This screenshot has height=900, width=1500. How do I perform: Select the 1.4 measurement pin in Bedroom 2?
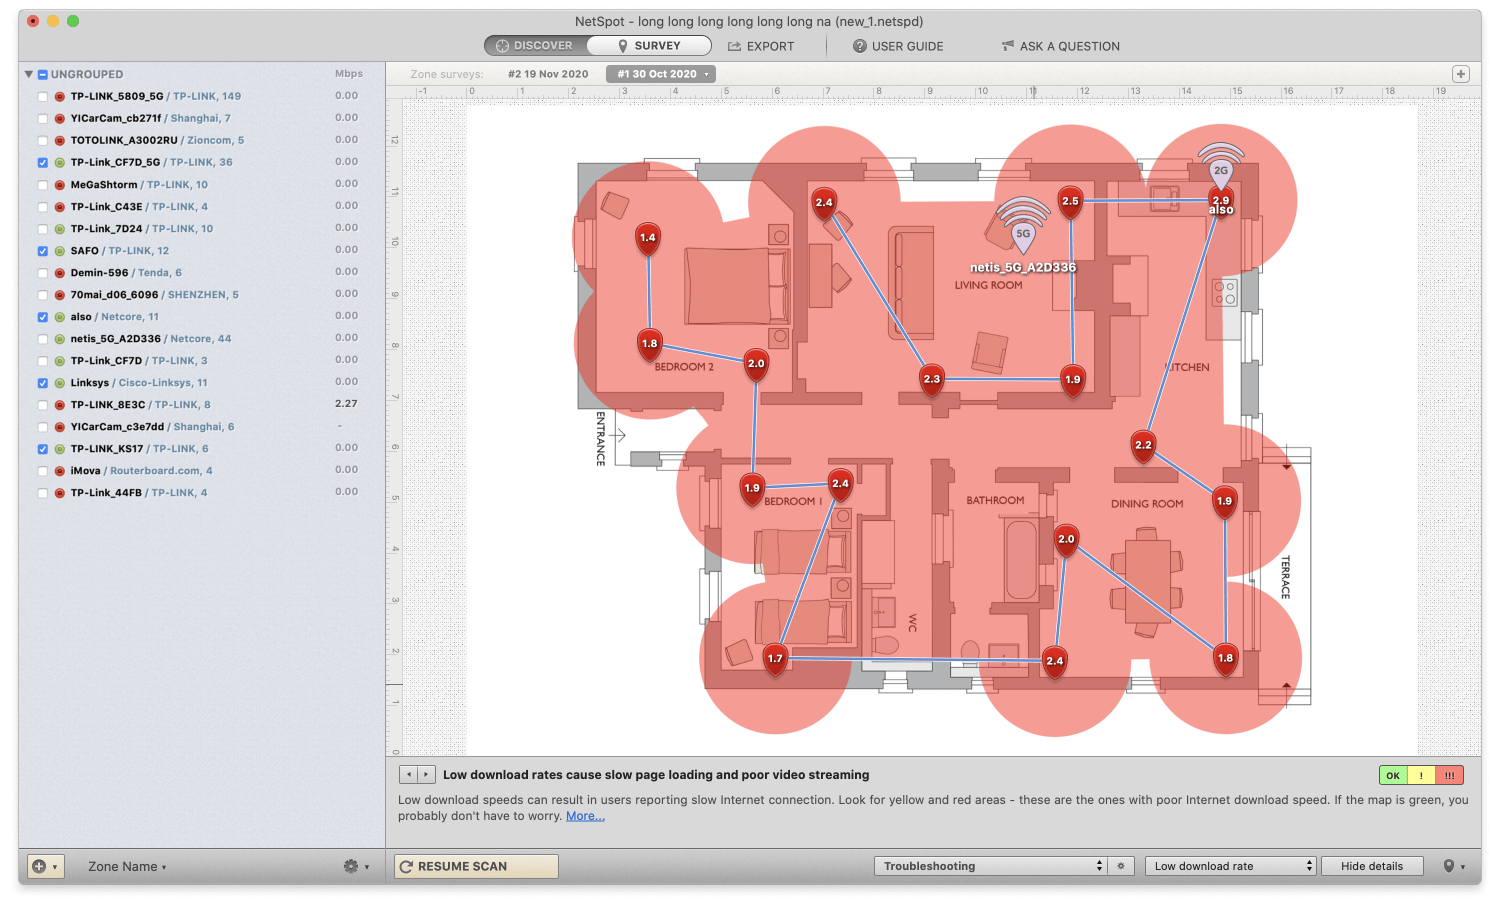(x=648, y=240)
